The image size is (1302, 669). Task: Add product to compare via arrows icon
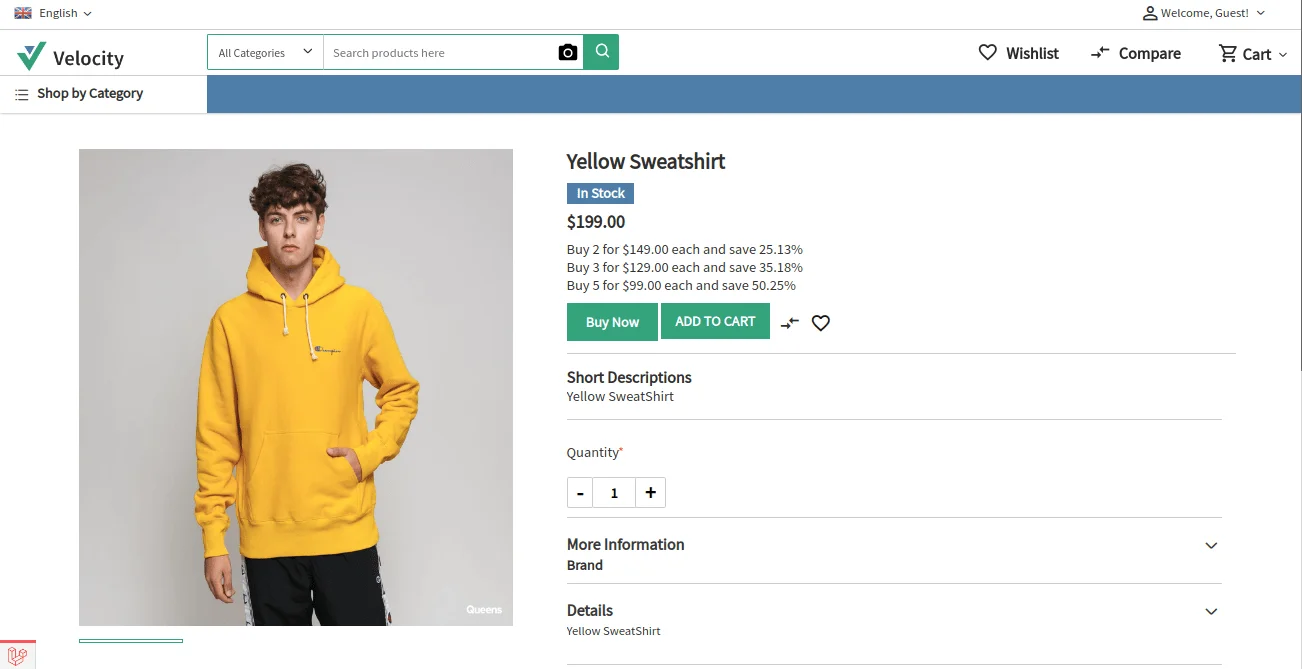(790, 323)
